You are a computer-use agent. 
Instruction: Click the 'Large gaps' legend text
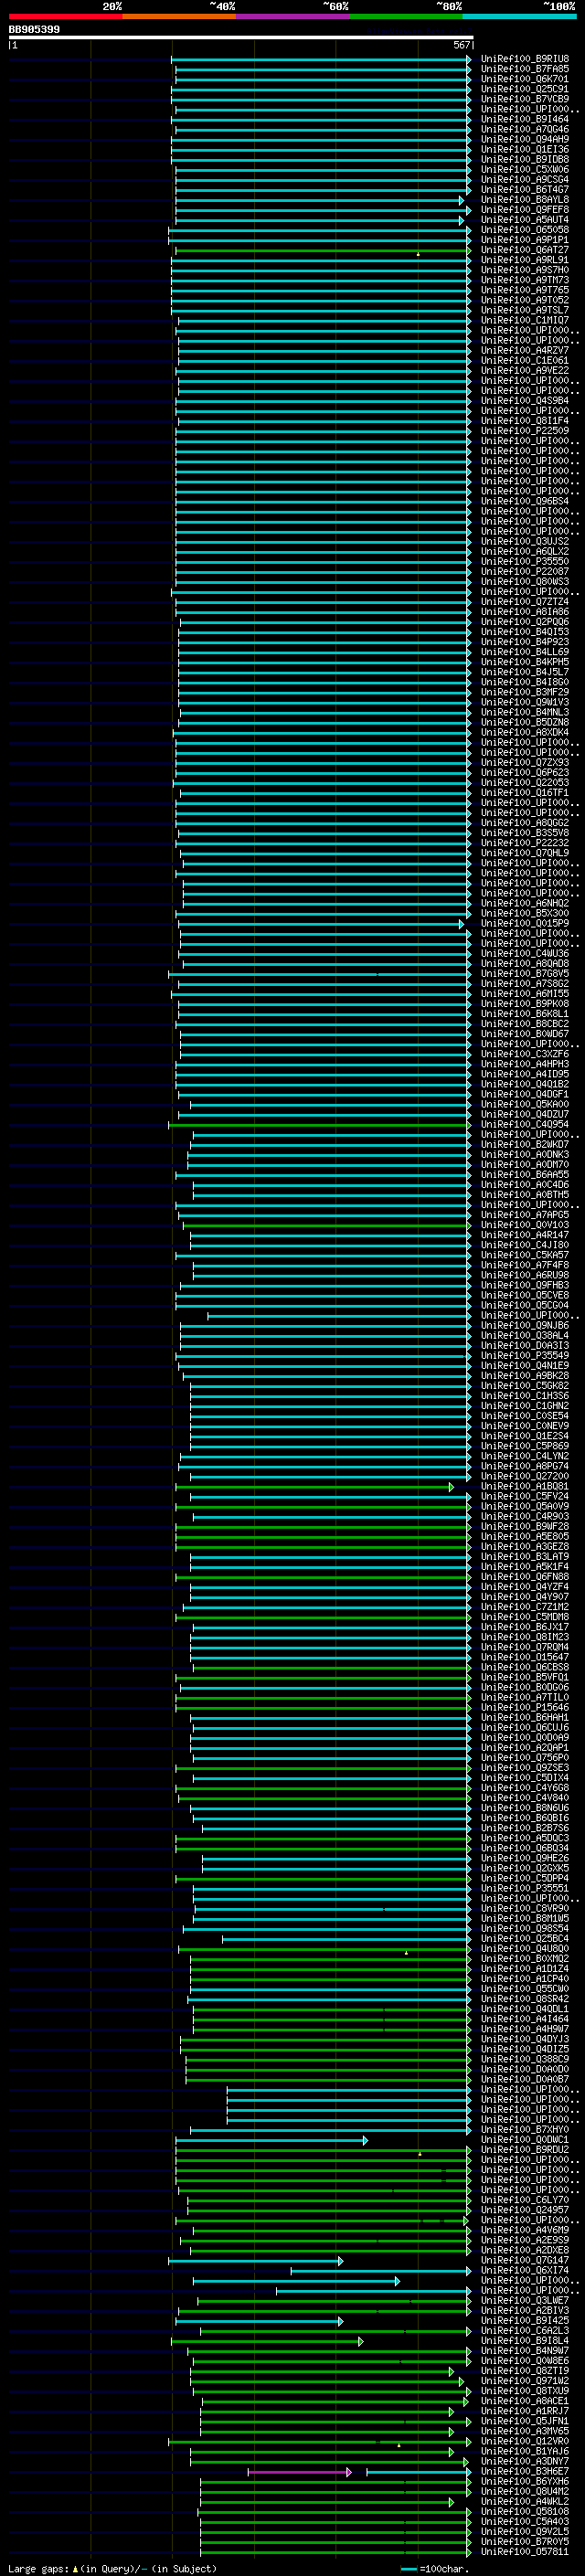[39, 2569]
